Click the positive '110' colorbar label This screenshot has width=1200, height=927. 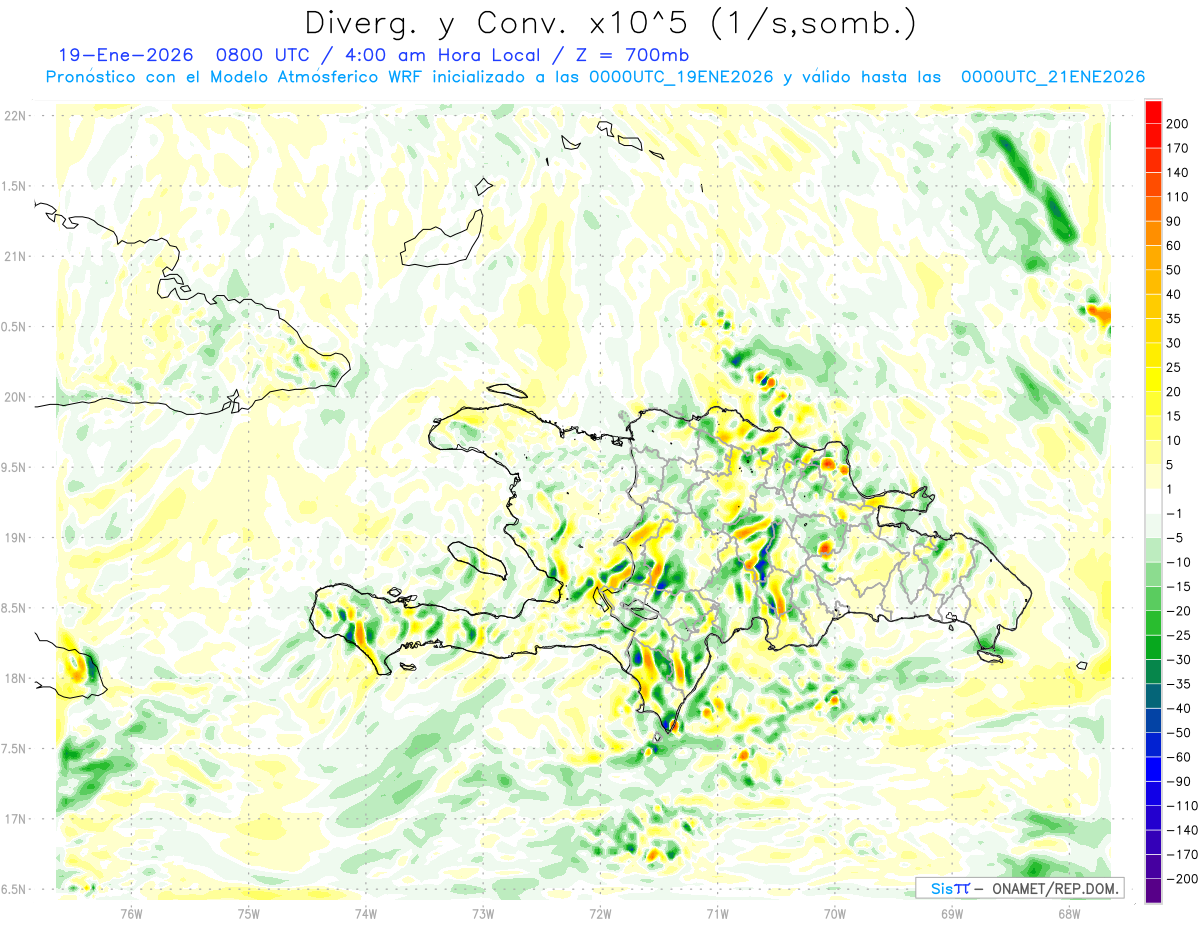pos(1179,197)
